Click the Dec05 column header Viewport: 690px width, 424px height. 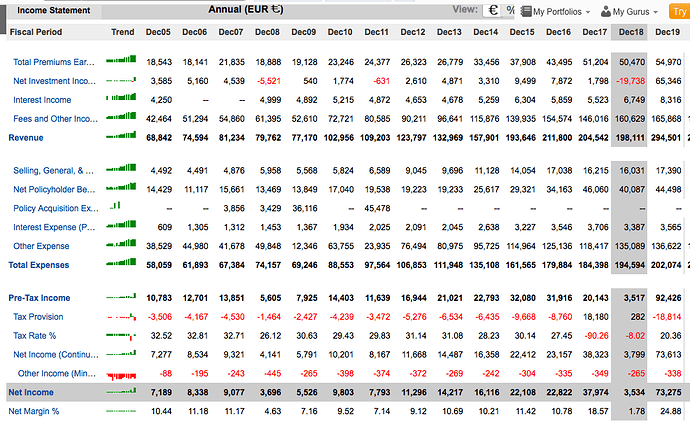[x=159, y=33]
